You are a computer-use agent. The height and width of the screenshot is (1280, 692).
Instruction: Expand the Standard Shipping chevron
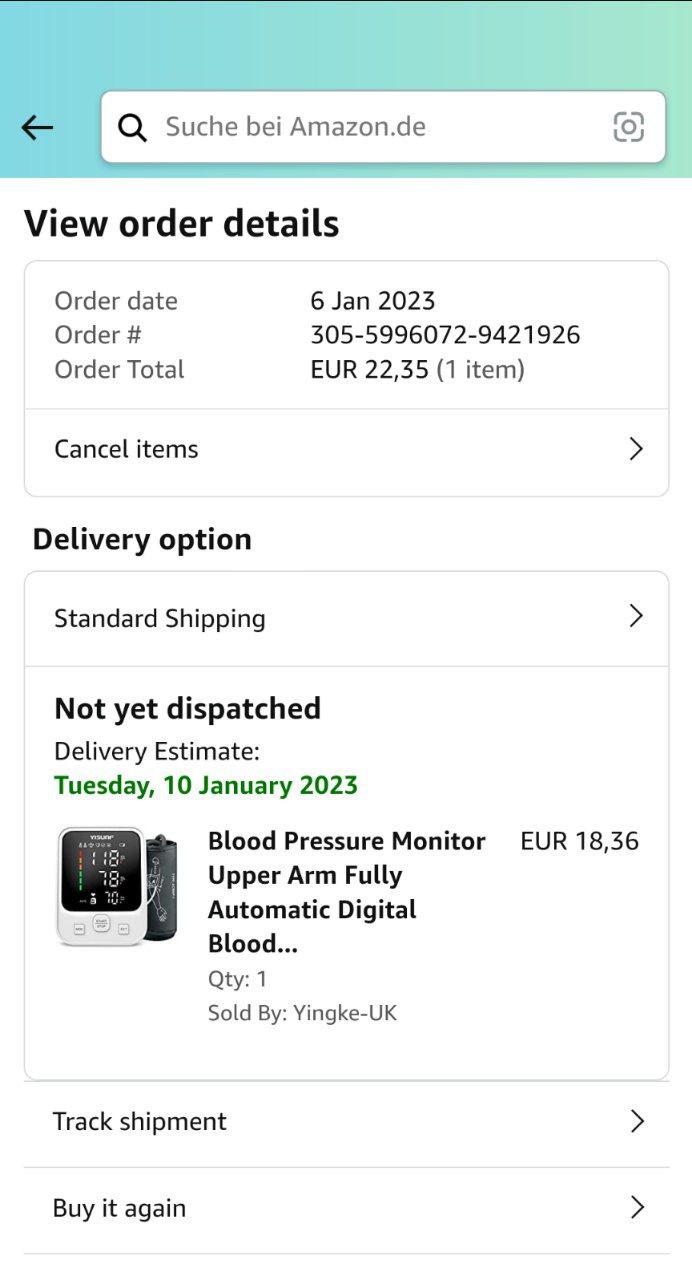point(636,616)
